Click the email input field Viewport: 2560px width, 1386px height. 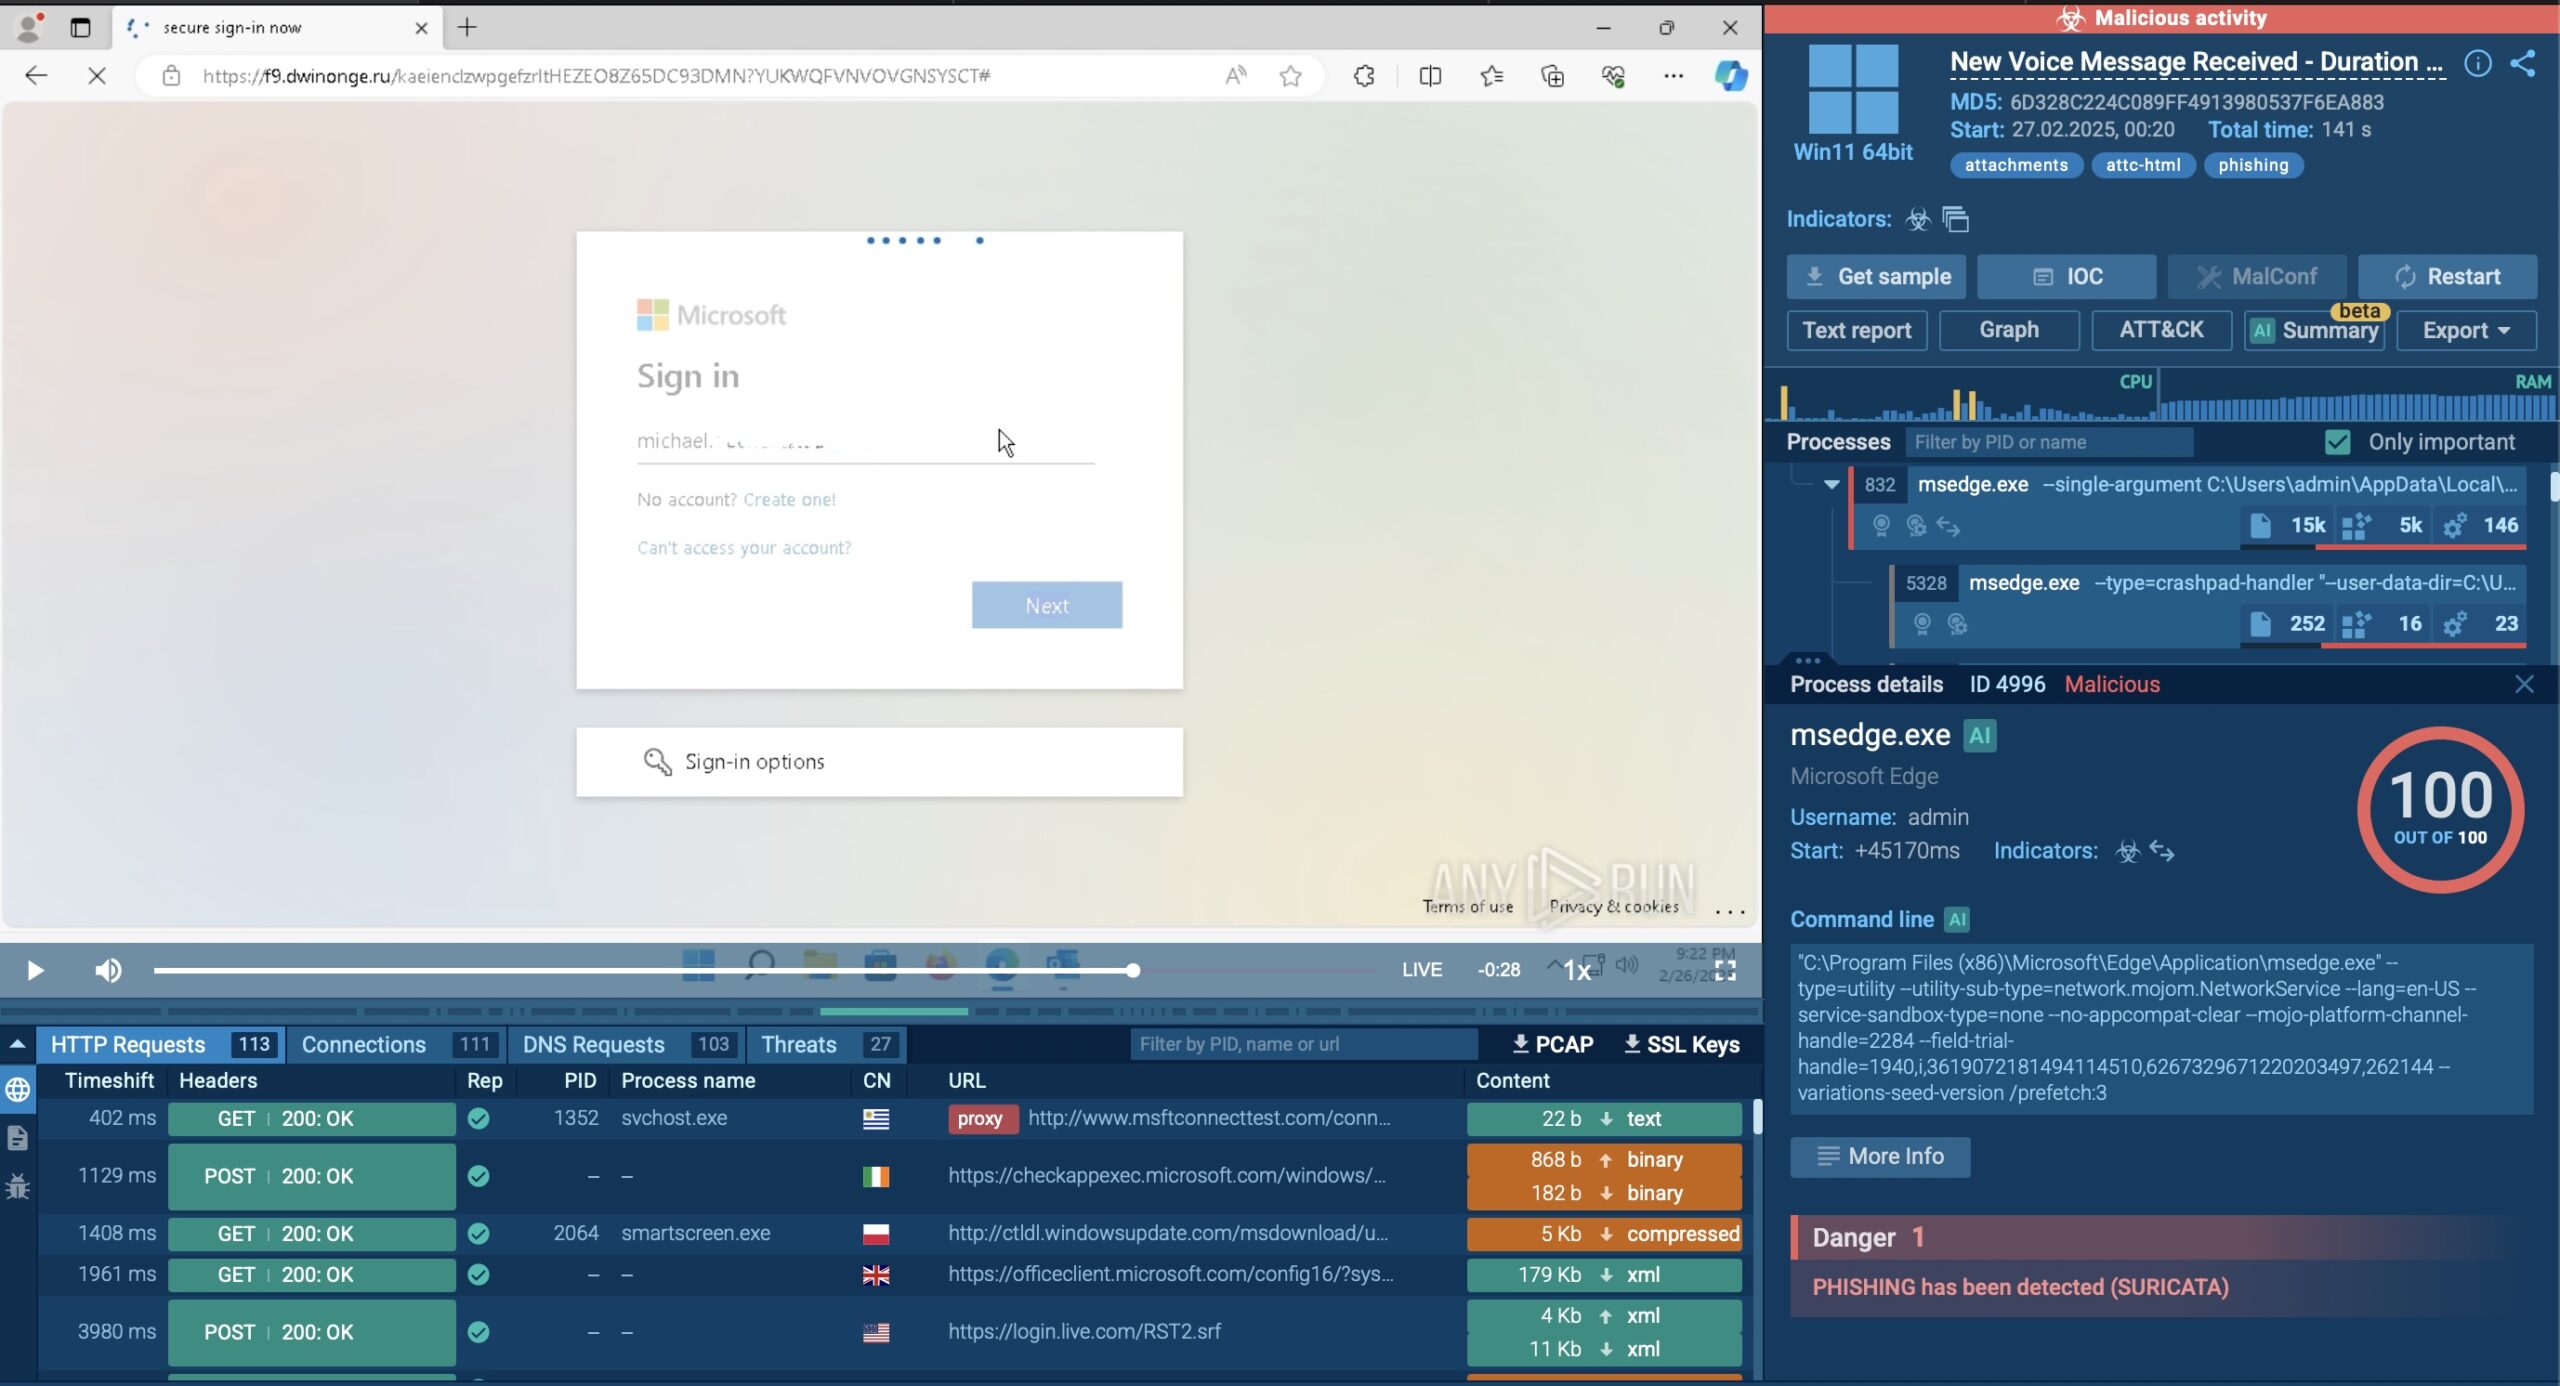pyautogui.click(x=865, y=442)
